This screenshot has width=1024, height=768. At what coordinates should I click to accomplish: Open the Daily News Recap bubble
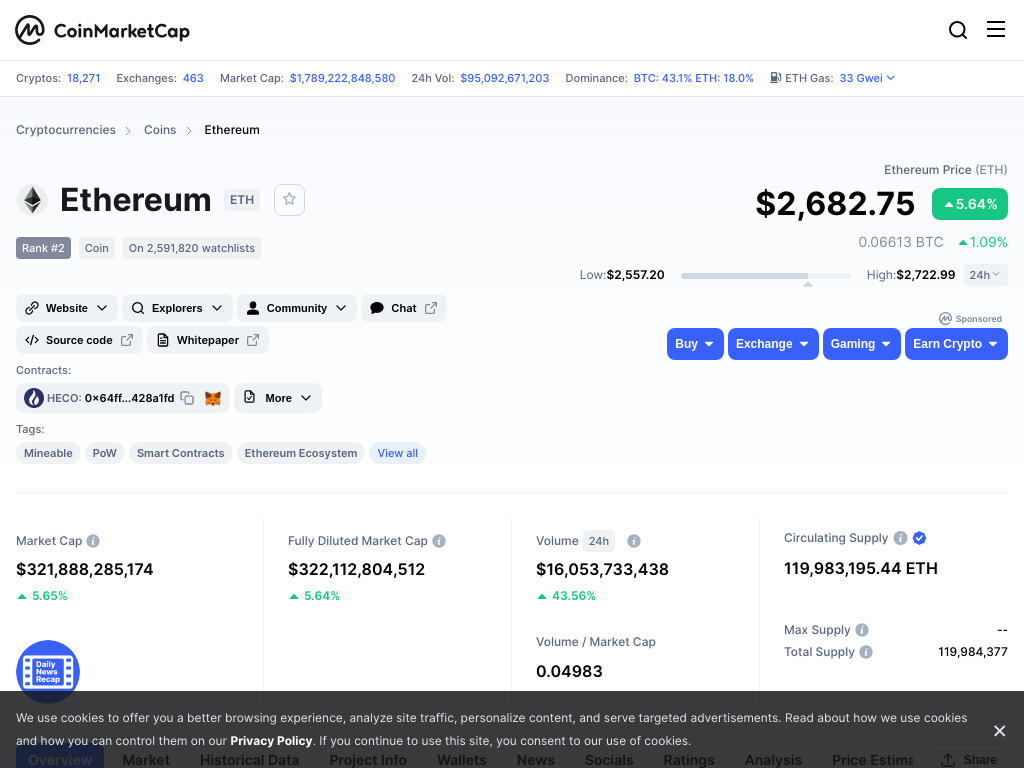click(48, 671)
